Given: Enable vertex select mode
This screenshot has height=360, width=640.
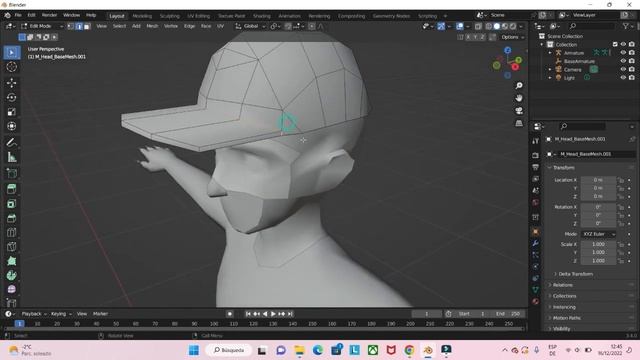Looking at the screenshot, I should (x=71, y=26).
